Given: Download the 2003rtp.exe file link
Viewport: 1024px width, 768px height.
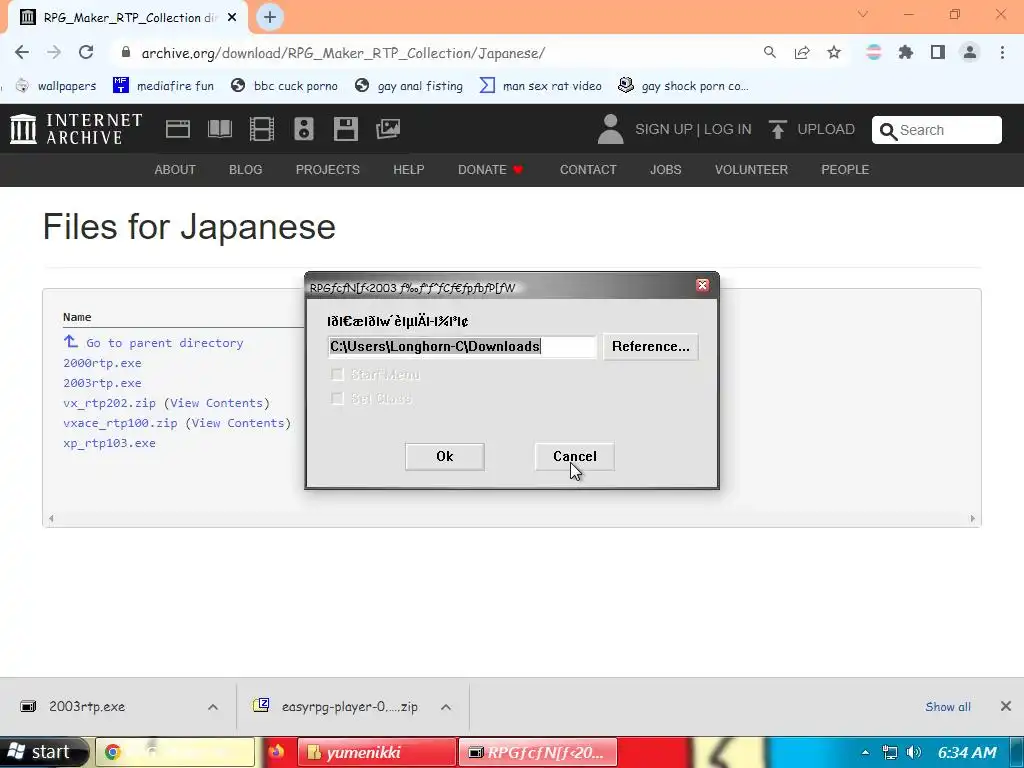Looking at the screenshot, I should tap(103, 383).
